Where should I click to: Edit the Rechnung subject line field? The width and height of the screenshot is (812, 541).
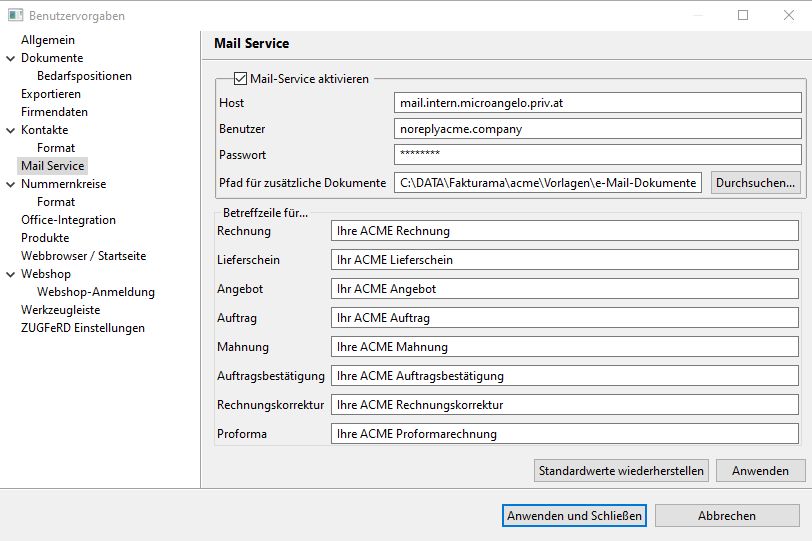point(564,231)
